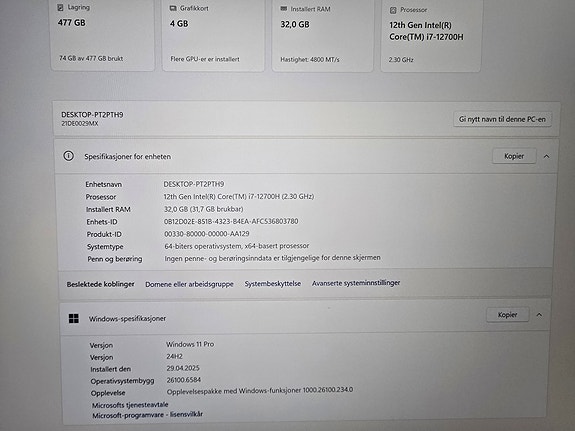Click the Prosessor chip icon
The image size is (575, 431).
pos(393,10)
